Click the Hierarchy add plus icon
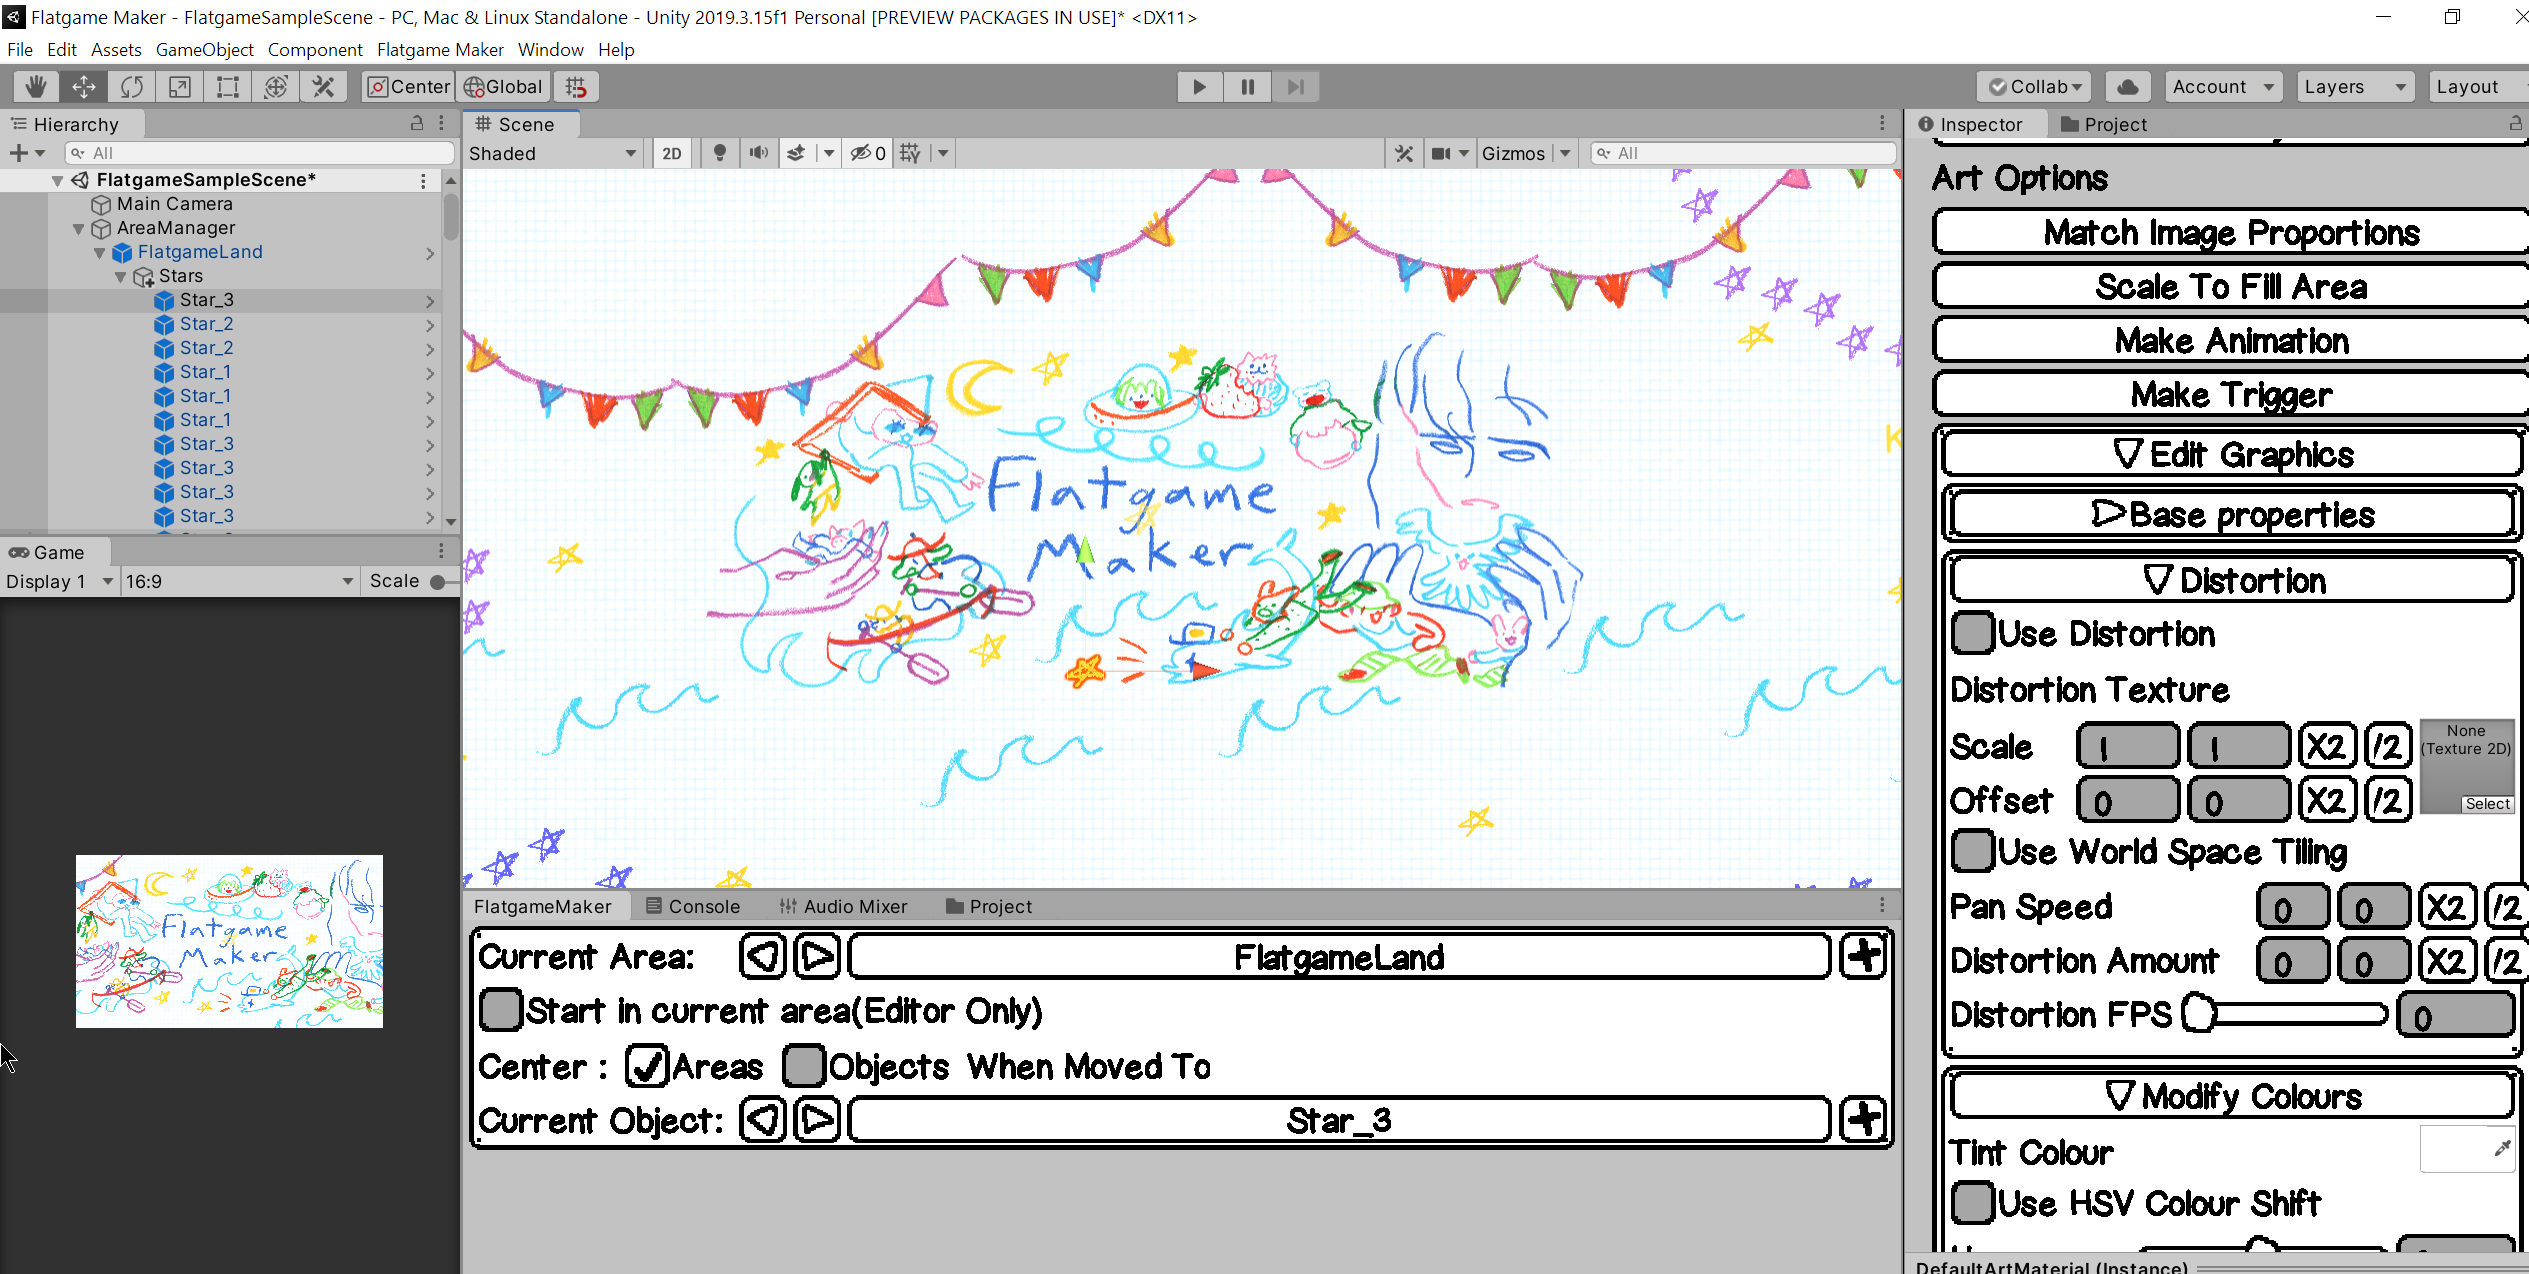The image size is (2529, 1274). [x=18, y=153]
